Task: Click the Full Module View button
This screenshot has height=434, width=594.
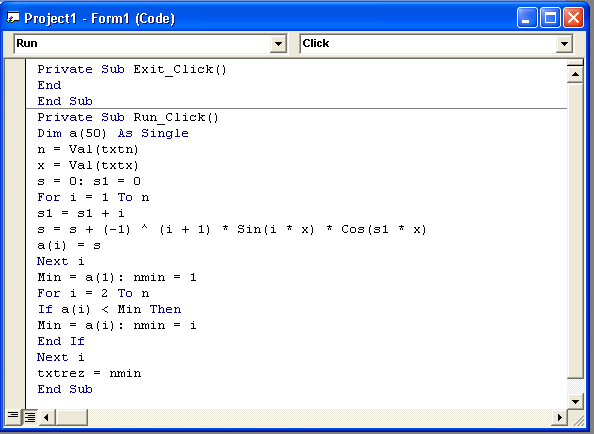Action: point(30,417)
